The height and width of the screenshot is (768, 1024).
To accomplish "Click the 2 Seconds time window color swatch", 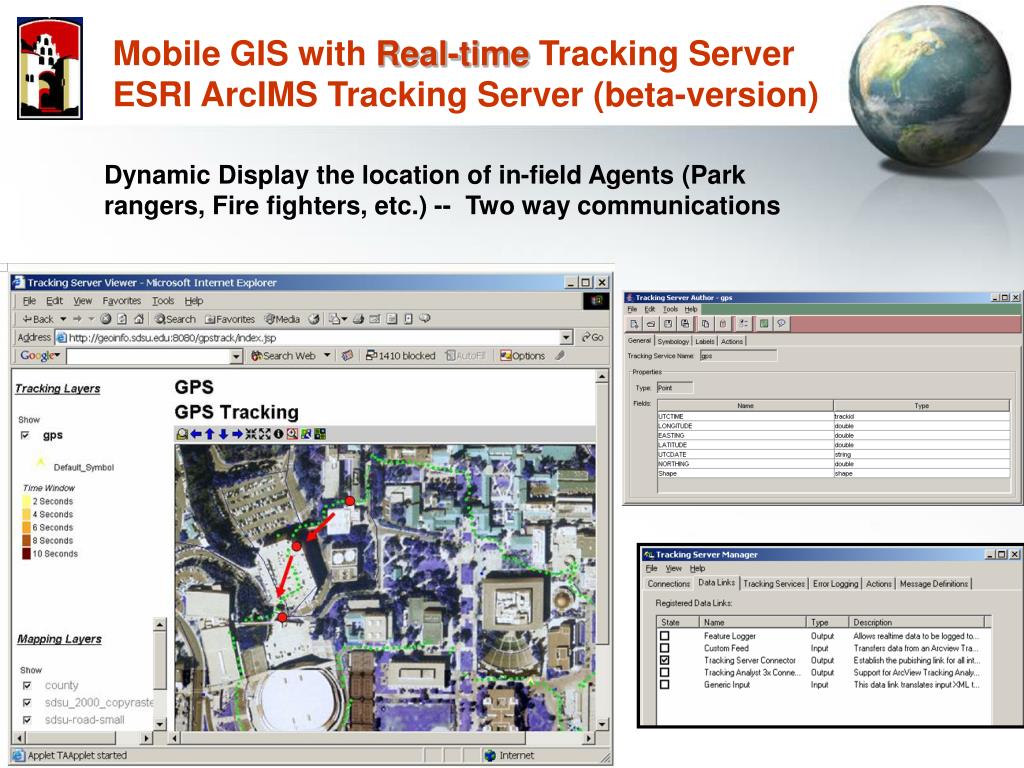I will pos(26,502).
